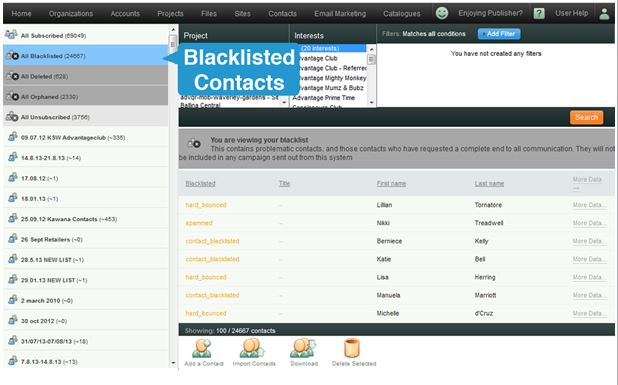The height and width of the screenshot is (385, 618).
Task: Click icon beside 25.09.12 Kawana Contacts
Action: pos(13,218)
